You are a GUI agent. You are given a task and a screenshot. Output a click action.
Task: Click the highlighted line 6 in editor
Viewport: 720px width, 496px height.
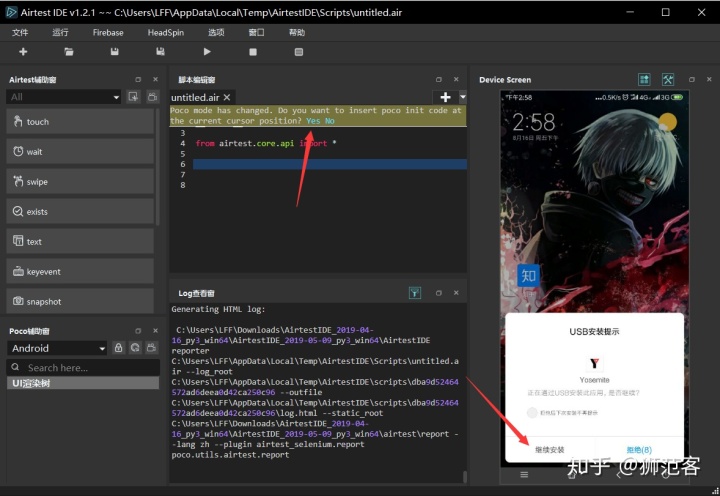coord(330,164)
